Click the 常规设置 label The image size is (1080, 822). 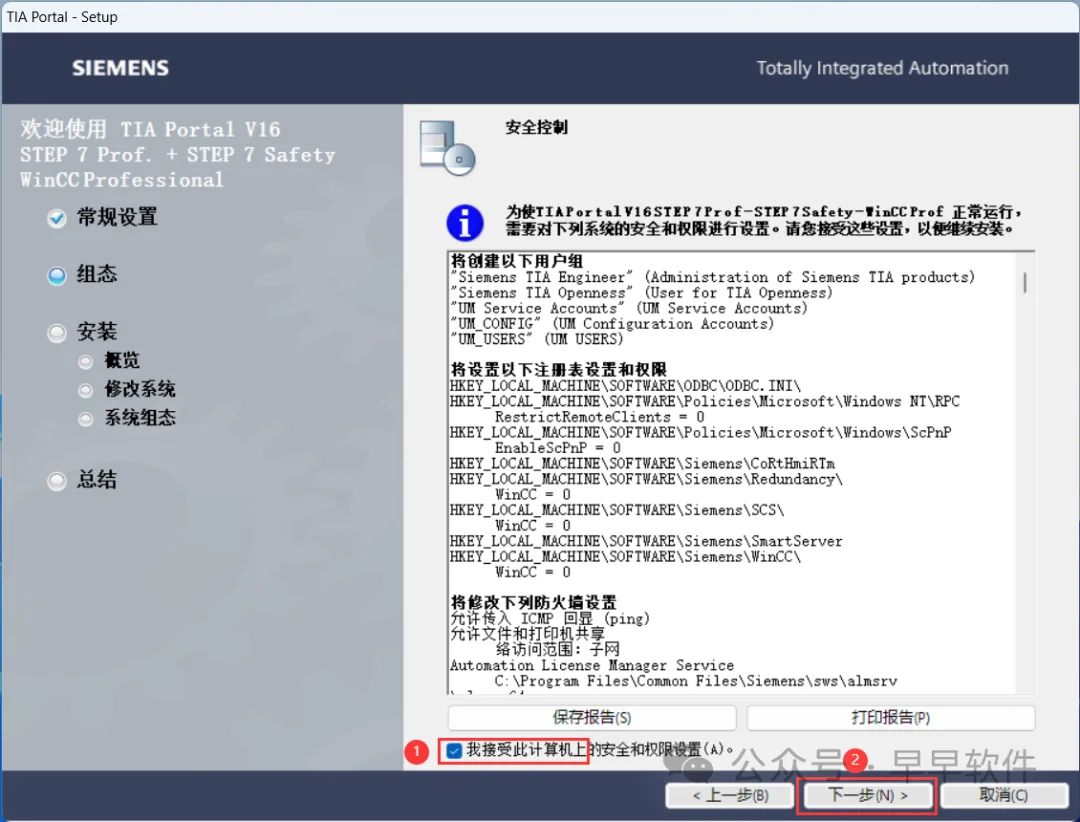[117, 218]
